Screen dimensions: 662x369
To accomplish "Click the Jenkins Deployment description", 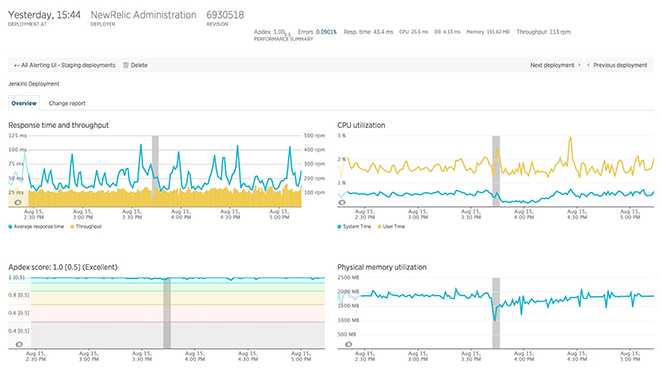I will [34, 84].
